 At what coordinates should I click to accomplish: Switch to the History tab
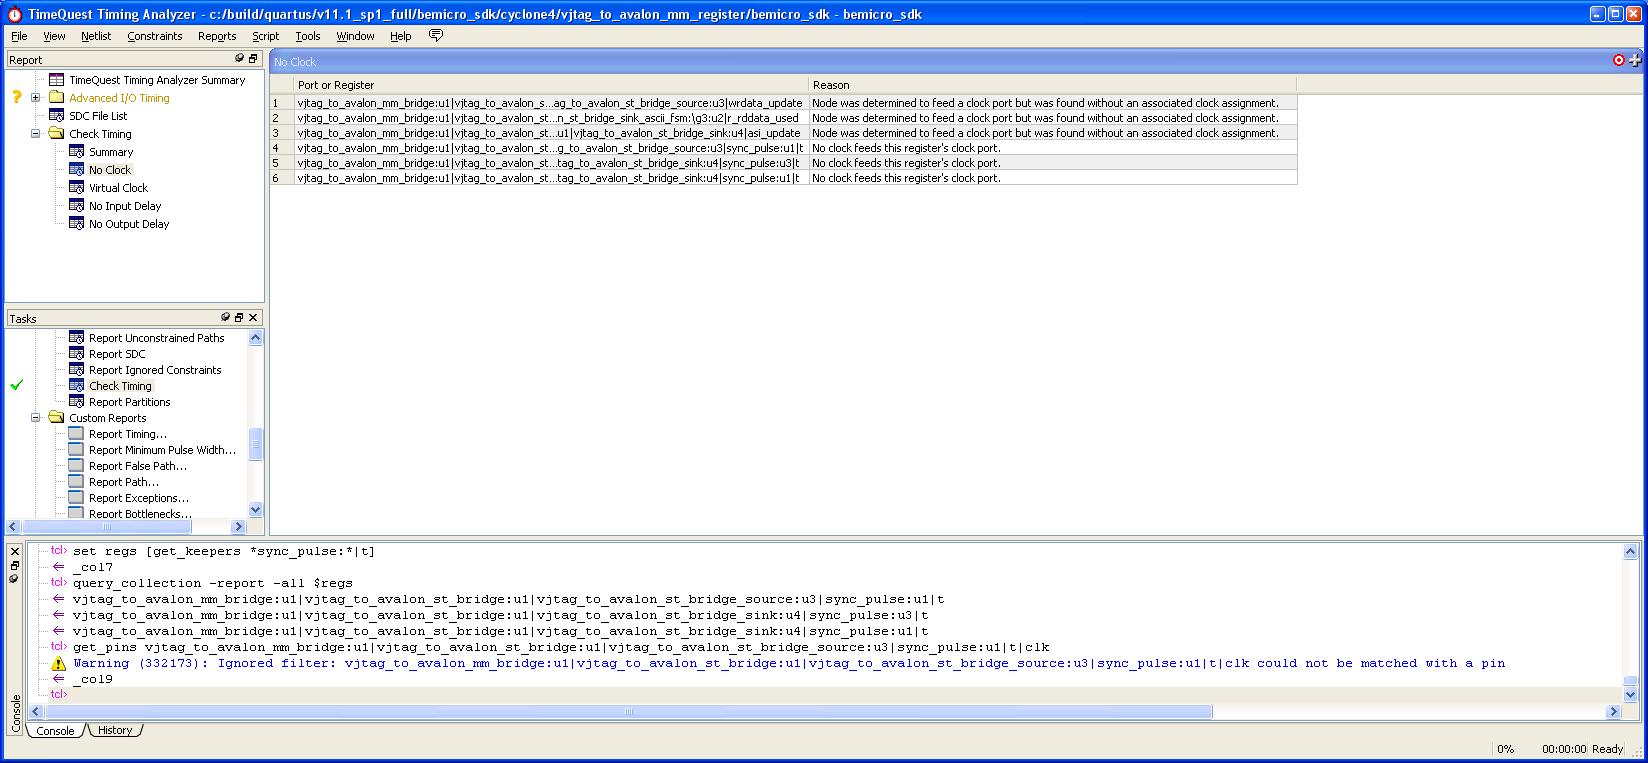115,731
